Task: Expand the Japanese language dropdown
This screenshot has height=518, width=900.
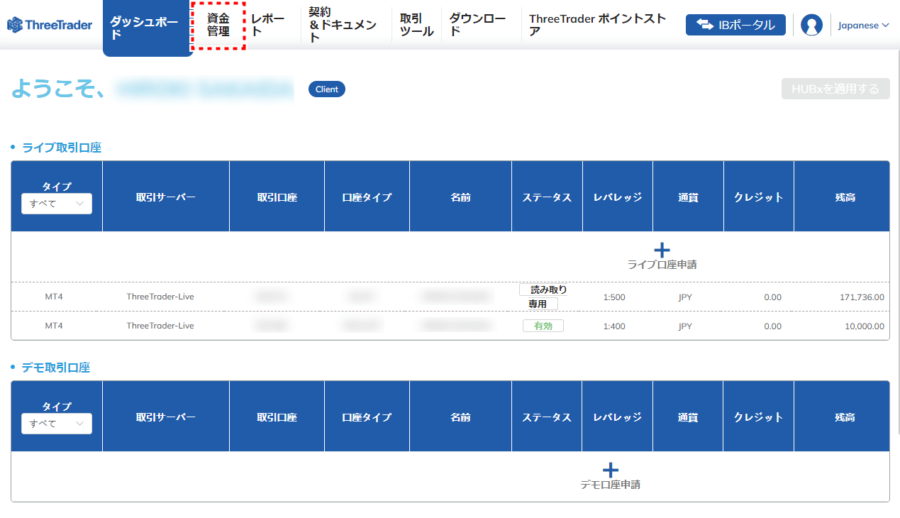Action: coord(863,25)
